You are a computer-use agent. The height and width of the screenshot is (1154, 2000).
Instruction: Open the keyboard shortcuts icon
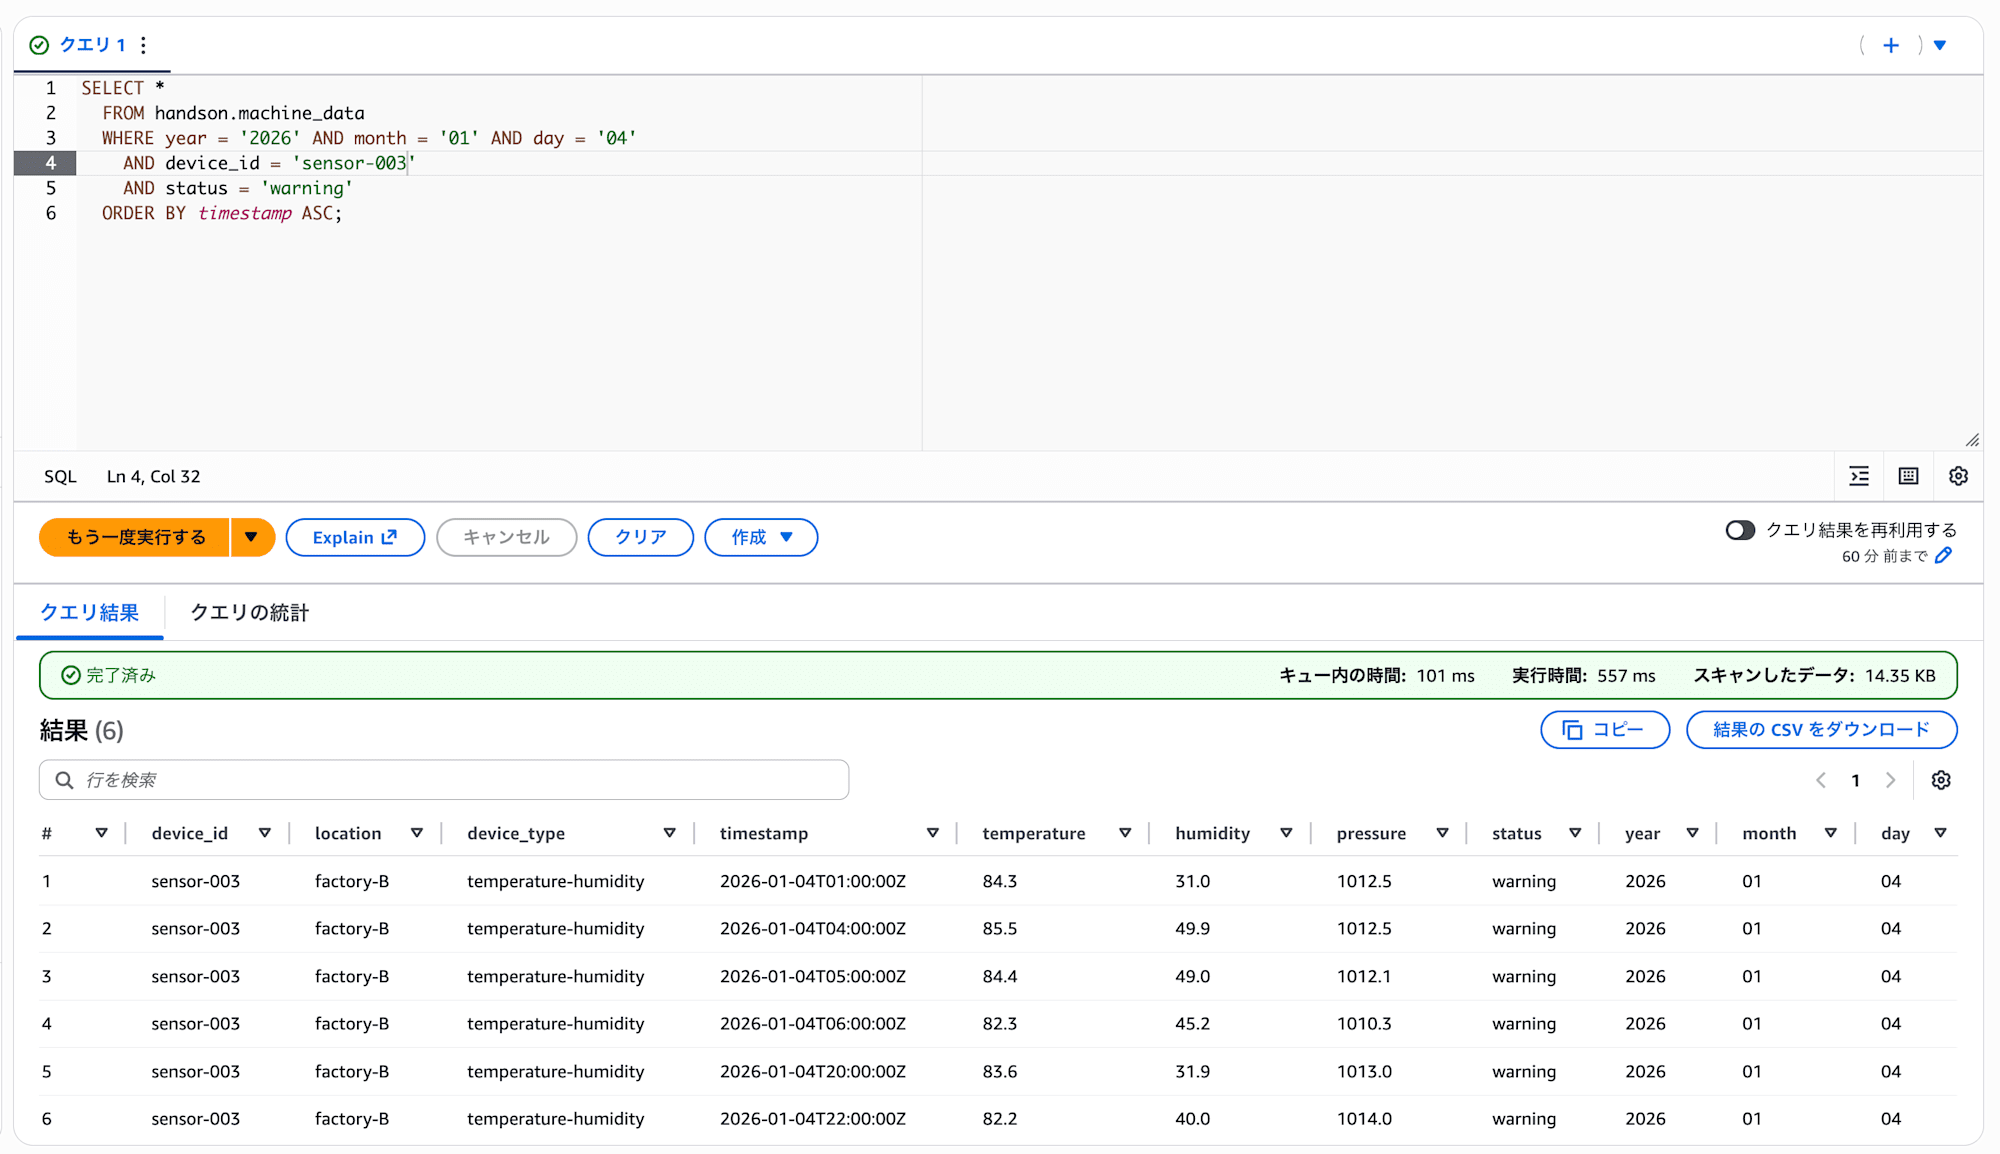pyautogui.click(x=1908, y=476)
